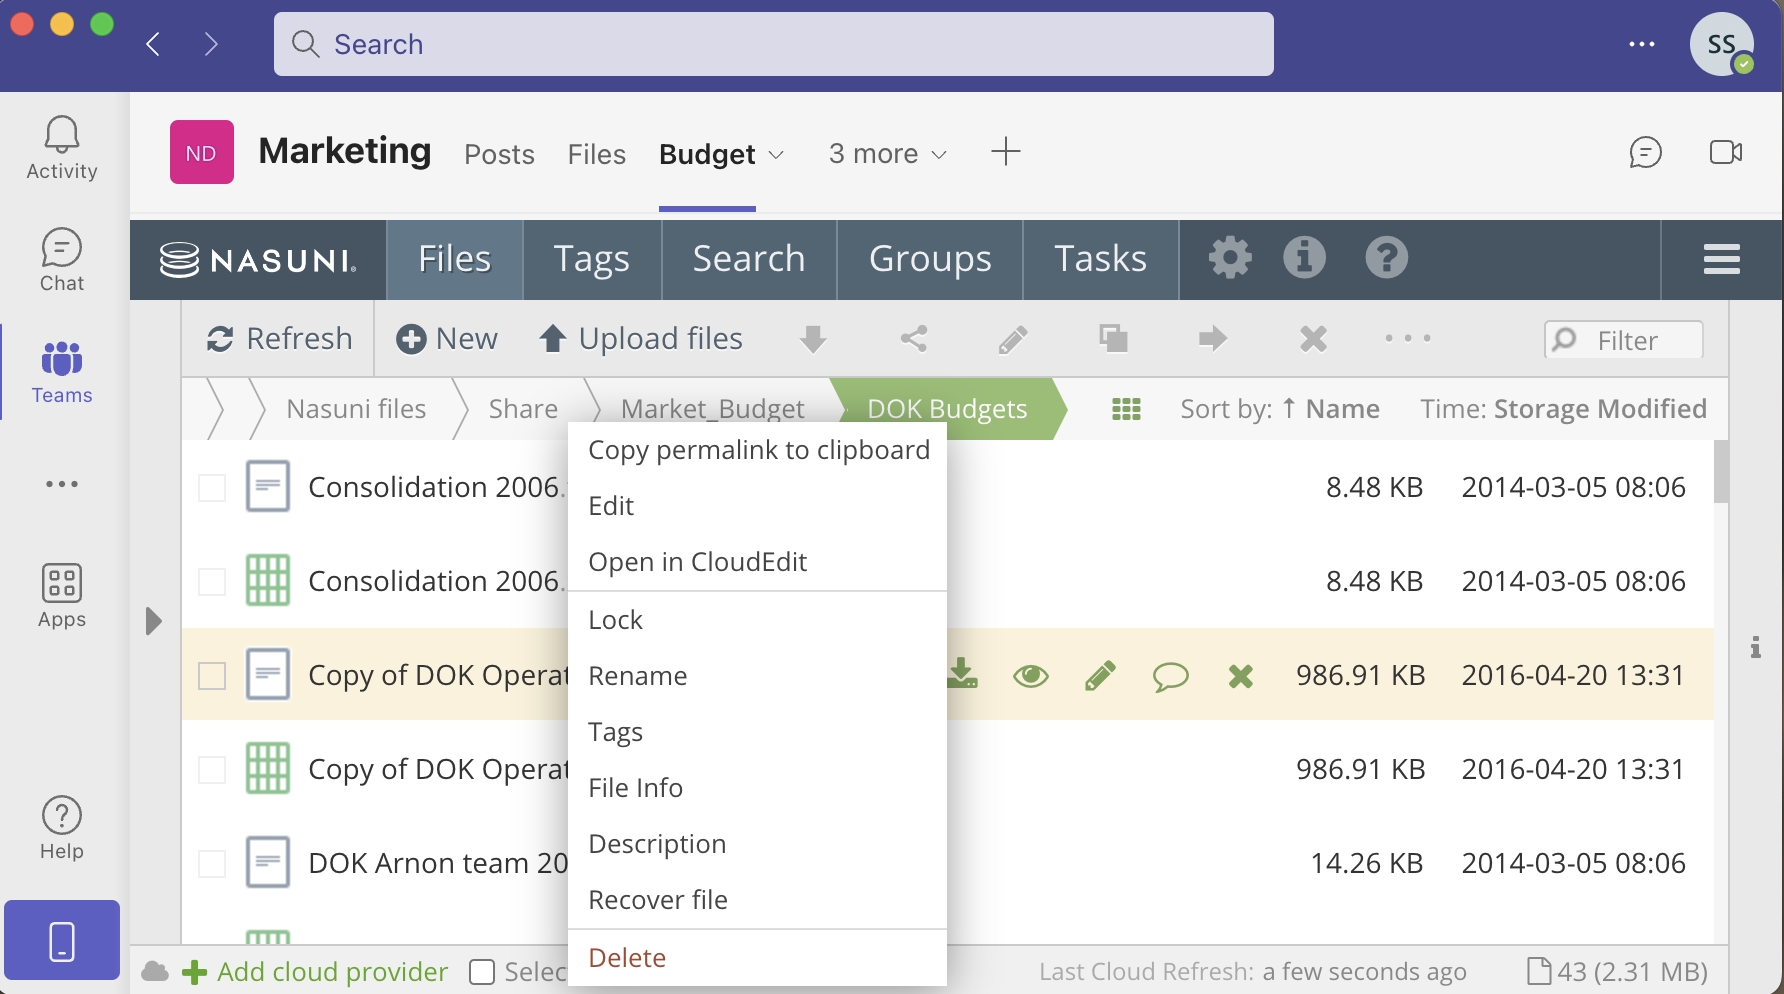Click the green pencil edit icon
Viewport: 1784px width, 994px height.
(1100, 676)
